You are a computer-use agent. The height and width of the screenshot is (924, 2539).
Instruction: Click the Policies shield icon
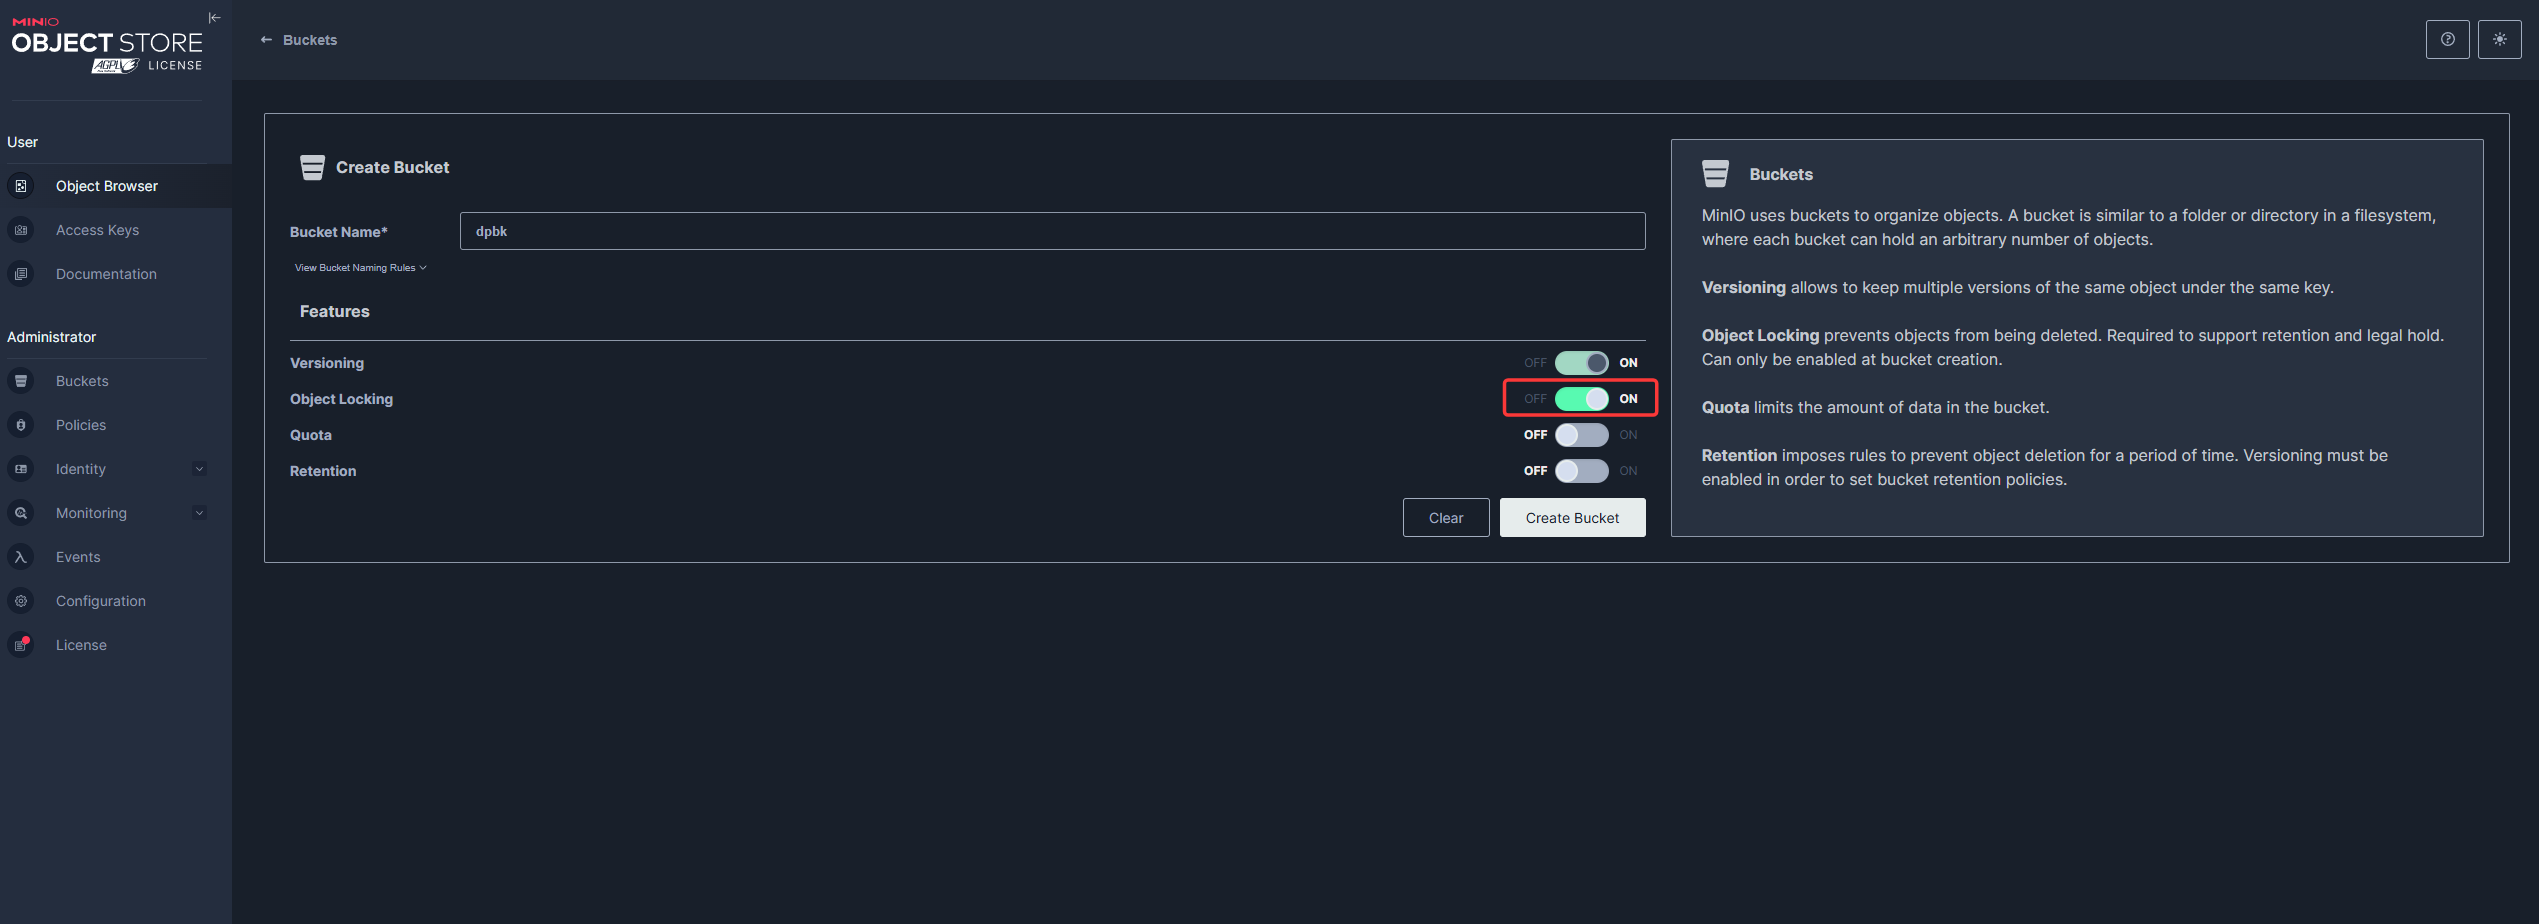tap(21, 425)
